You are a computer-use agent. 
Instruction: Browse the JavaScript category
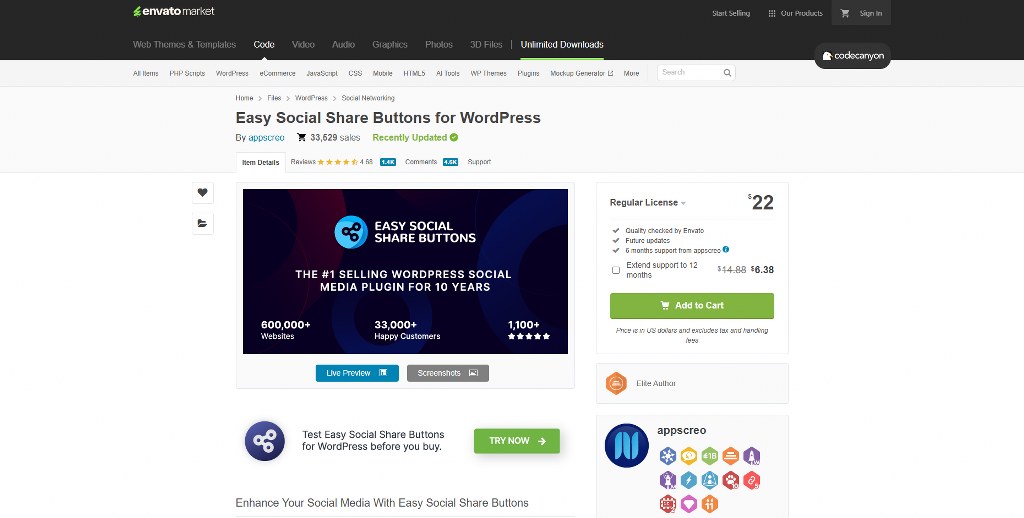pos(322,73)
